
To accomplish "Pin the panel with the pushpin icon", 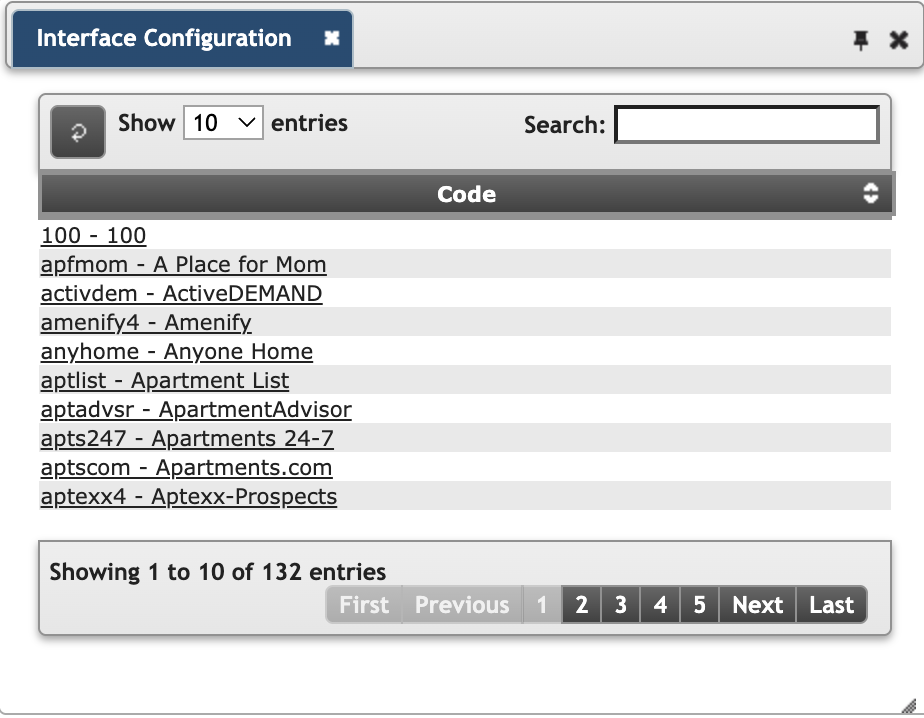I will [861, 40].
